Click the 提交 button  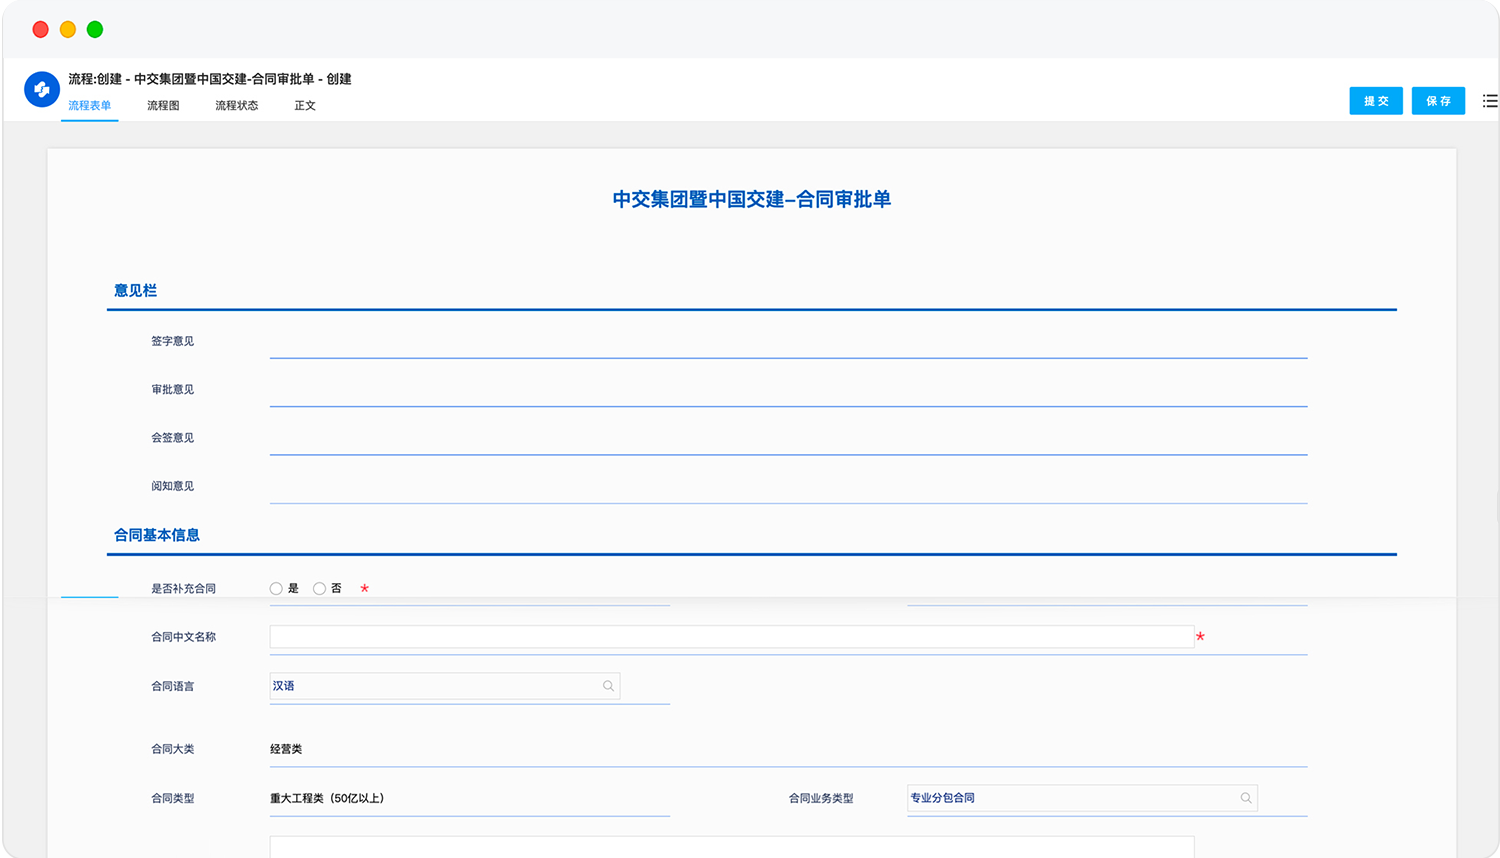tap(1376, 101)
